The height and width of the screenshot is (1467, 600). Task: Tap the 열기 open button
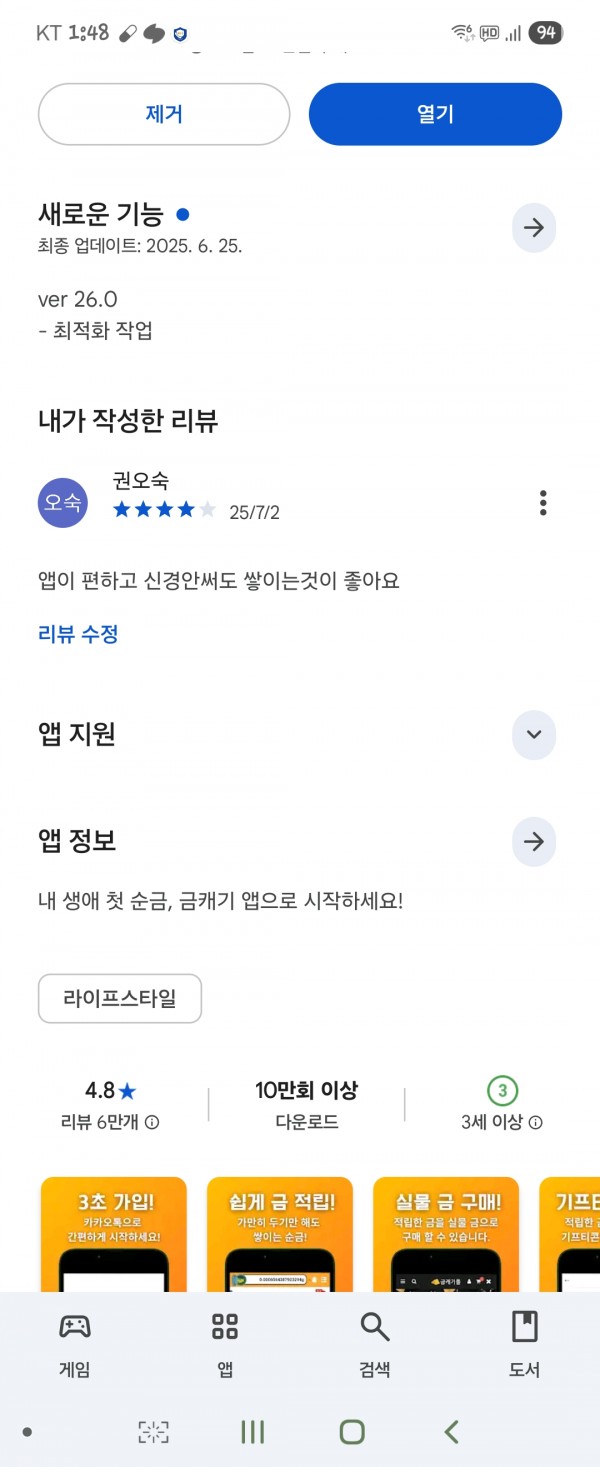(435, 114)
